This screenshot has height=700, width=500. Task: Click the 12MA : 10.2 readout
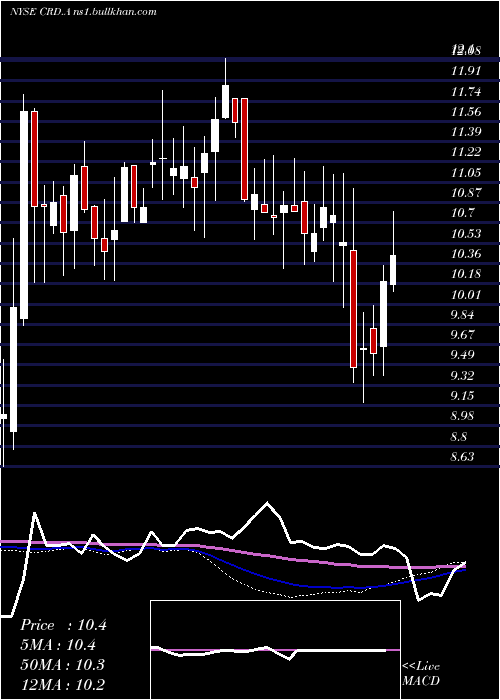tap(62, 684)
